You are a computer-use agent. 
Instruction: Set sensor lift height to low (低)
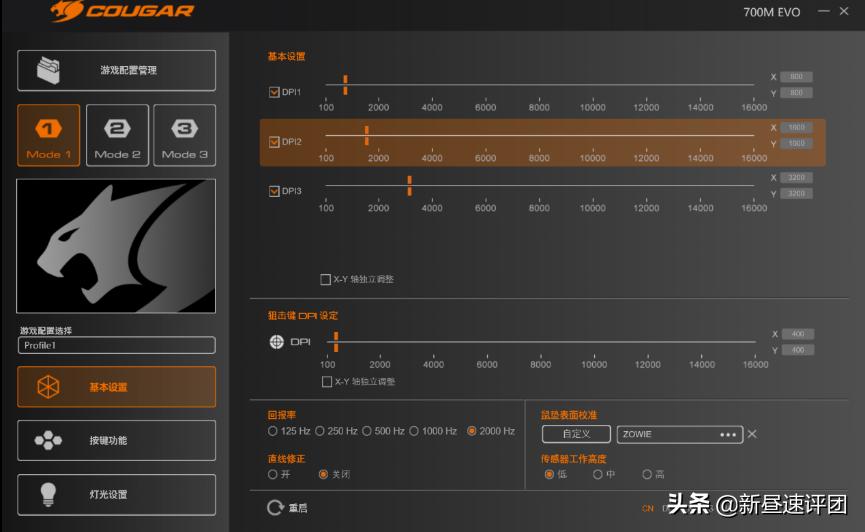pos(549,474)
